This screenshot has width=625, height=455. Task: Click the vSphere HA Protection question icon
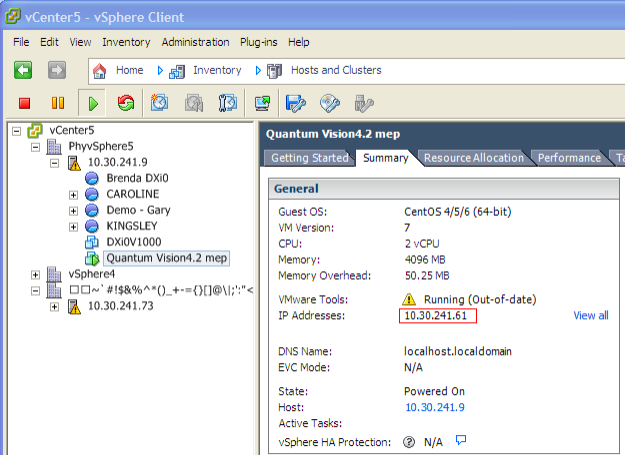pos(409,442)
